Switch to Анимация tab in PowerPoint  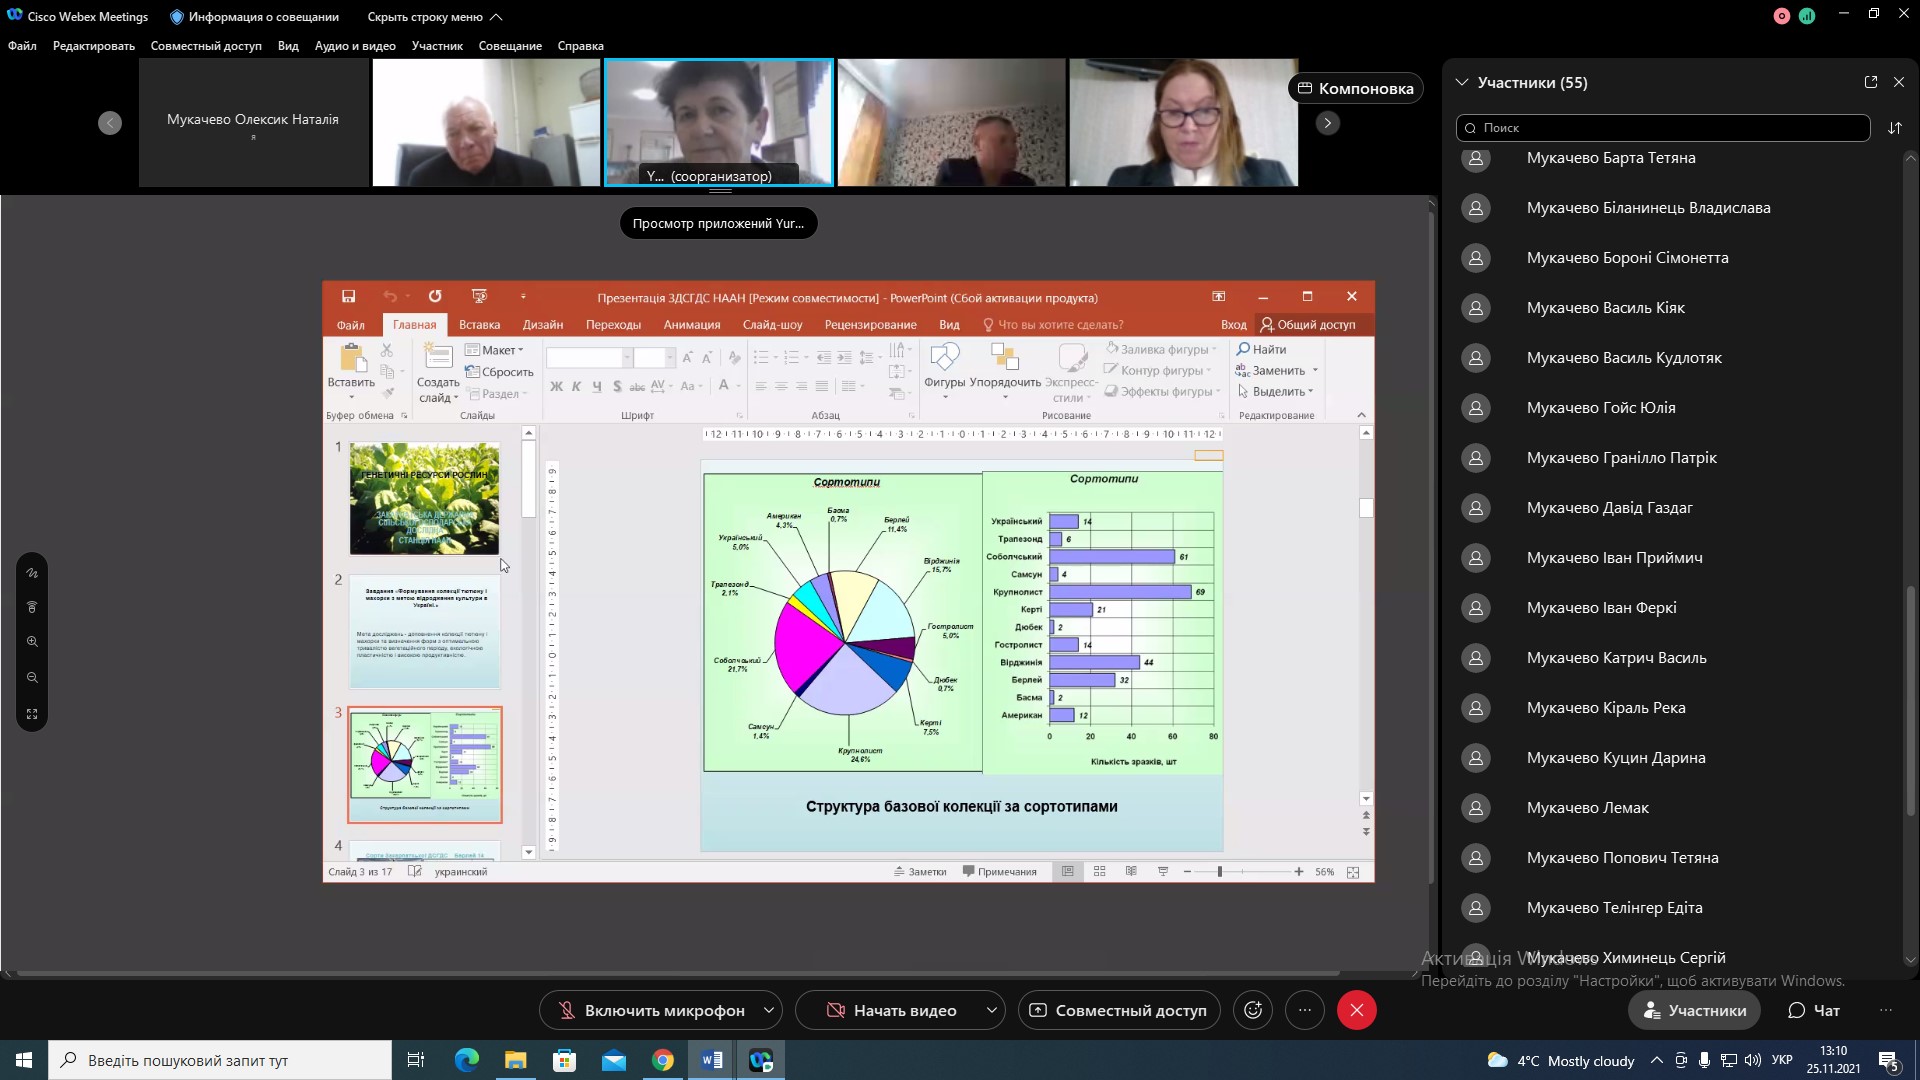click(692, 325)
